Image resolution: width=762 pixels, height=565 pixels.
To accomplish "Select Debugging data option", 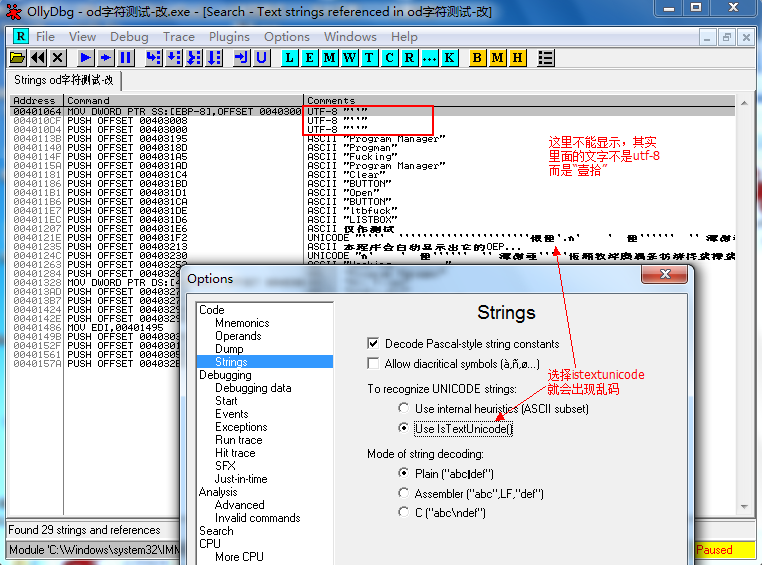I will pyautogui.click(x=253, y=388).
